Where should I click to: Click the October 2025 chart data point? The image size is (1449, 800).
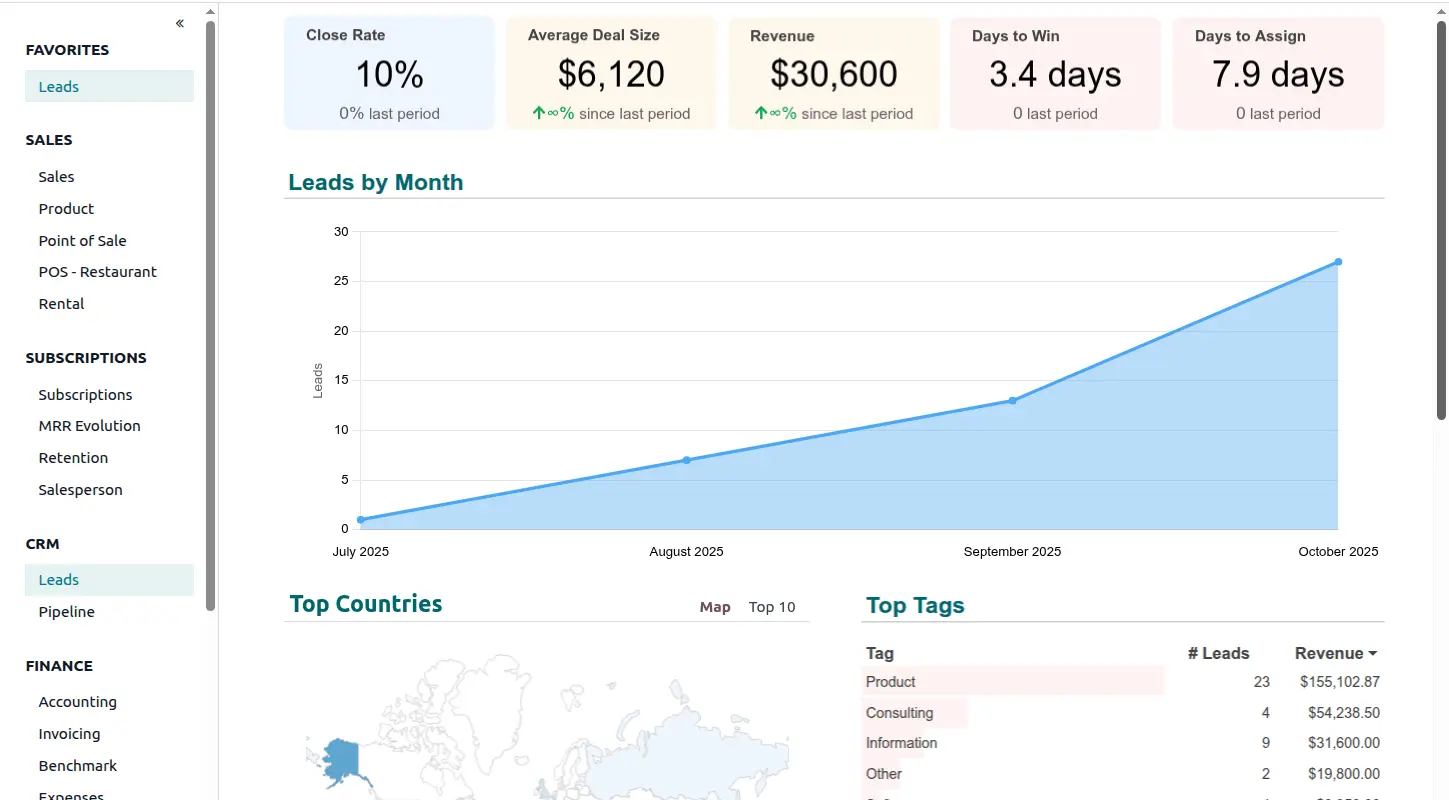1338,262
